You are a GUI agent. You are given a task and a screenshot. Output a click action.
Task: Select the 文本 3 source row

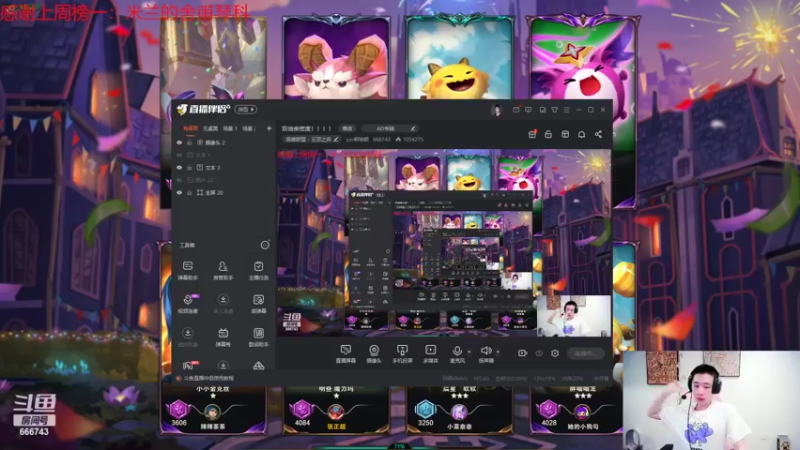[x=223, y=167]
